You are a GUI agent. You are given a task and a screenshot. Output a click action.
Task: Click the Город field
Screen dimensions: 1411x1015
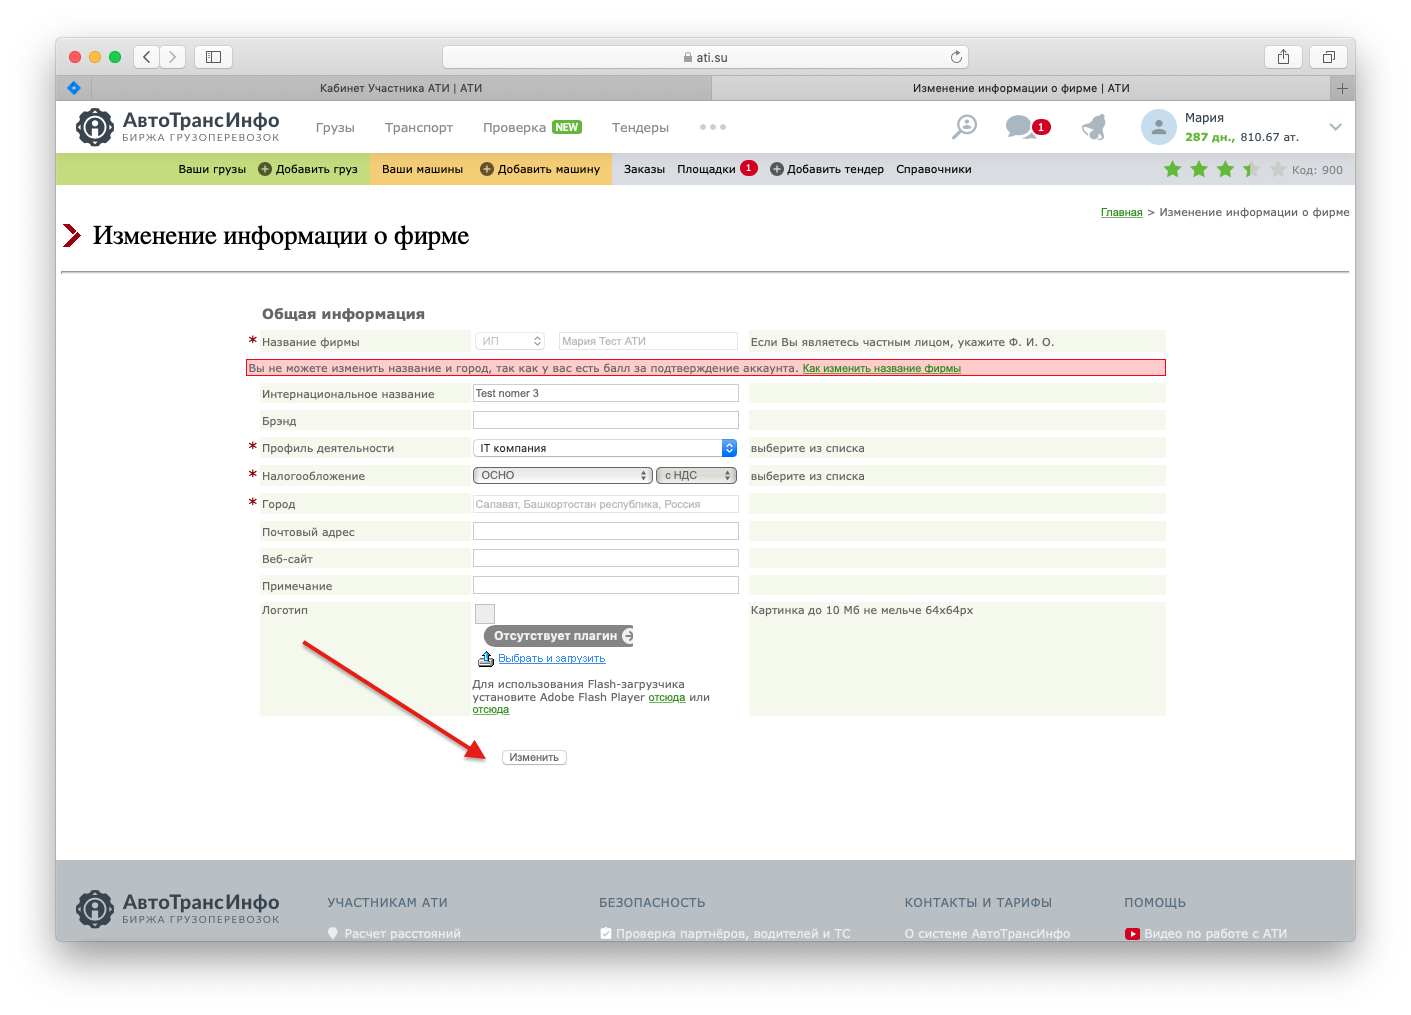point(606,504)
